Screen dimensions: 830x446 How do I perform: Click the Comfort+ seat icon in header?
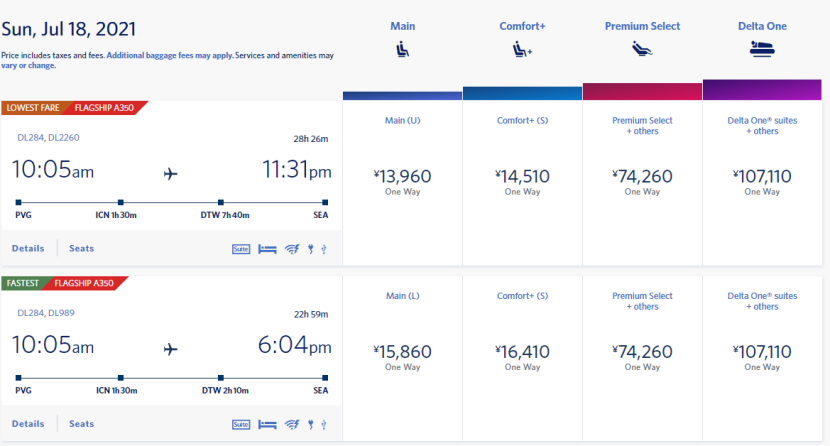click(521, 49)
